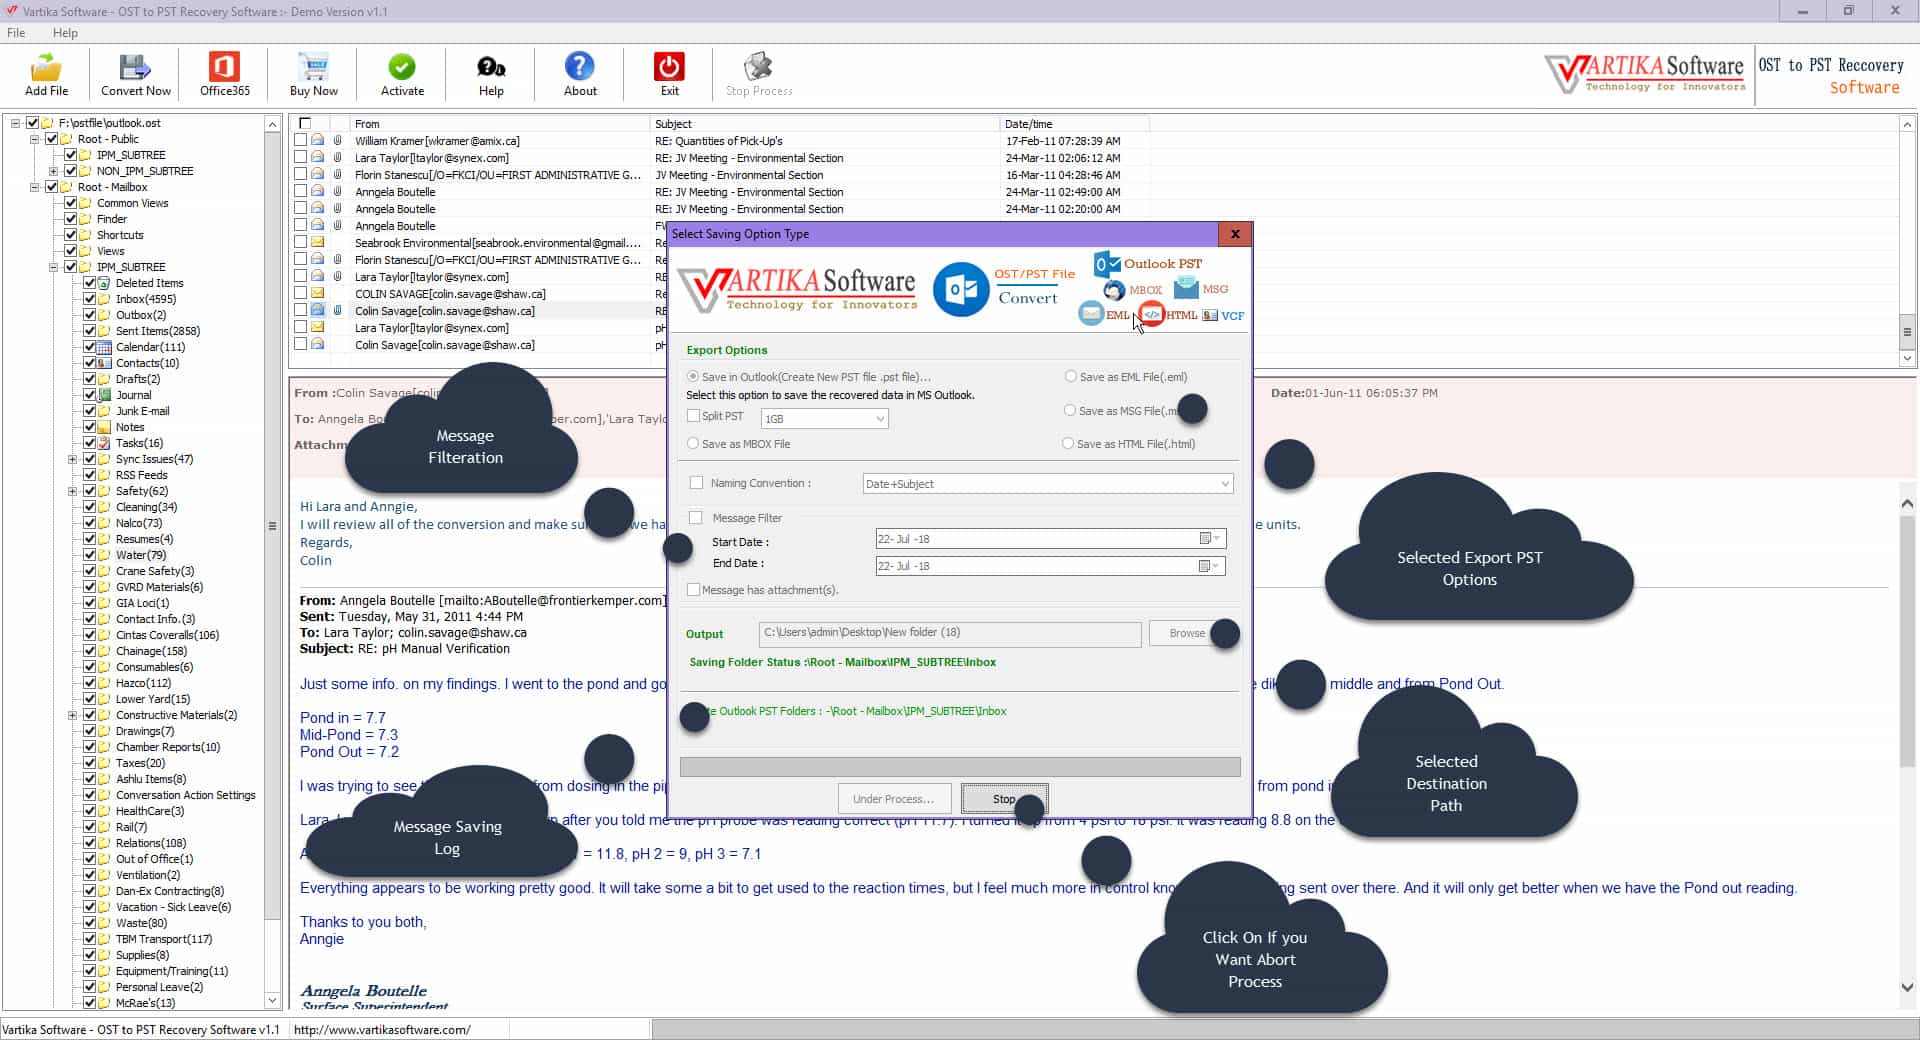Select the Sent Items(2858) folder
Image resolution: width=1920 pixels, height=1040 pixels.
pos(158,331)
